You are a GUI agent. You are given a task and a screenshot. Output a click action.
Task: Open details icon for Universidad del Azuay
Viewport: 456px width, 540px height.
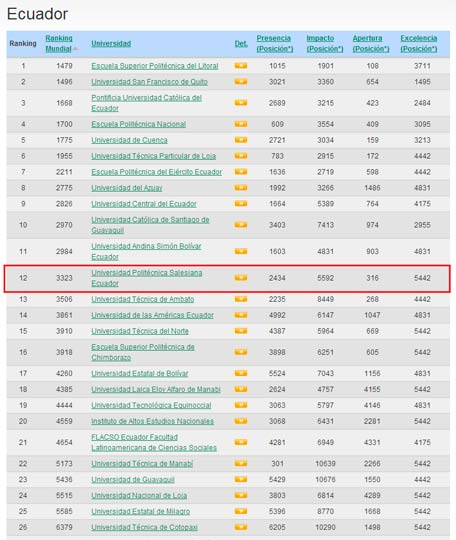pos(241,188)
